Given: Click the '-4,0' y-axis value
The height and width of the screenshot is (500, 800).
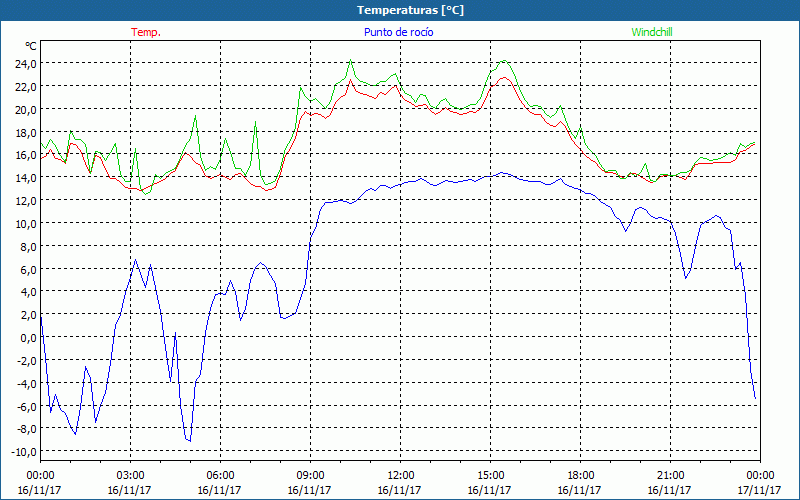Looking at the screenshot, I should [x=27, y=384].
